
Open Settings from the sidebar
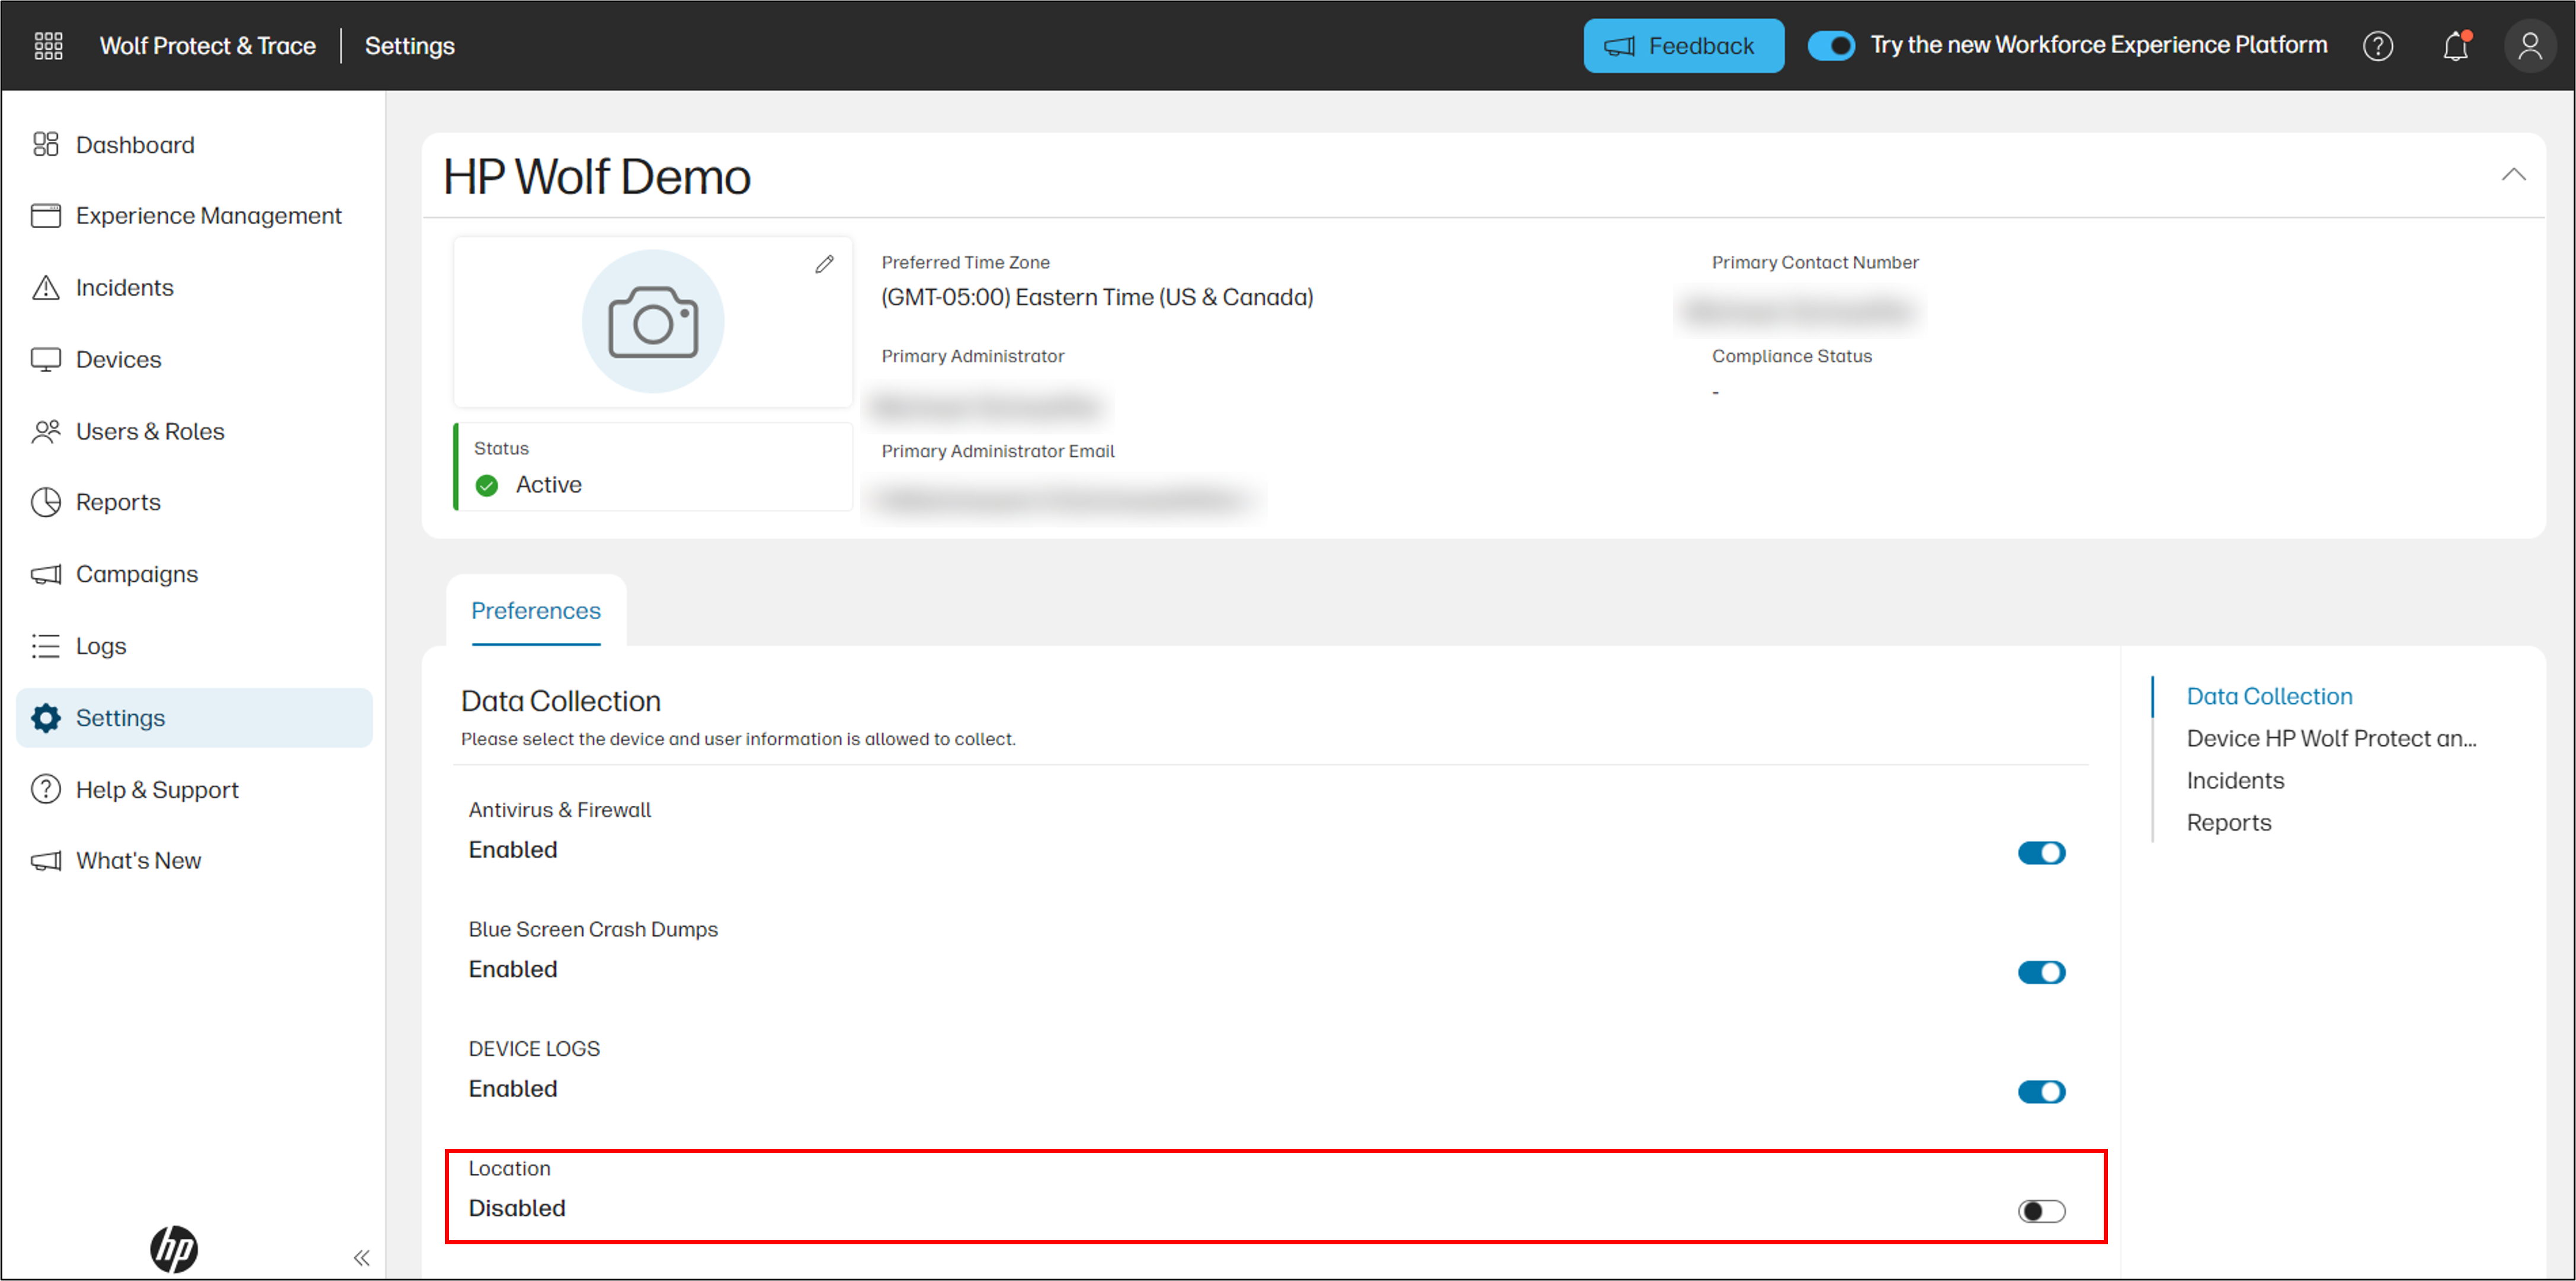[120, 717]
